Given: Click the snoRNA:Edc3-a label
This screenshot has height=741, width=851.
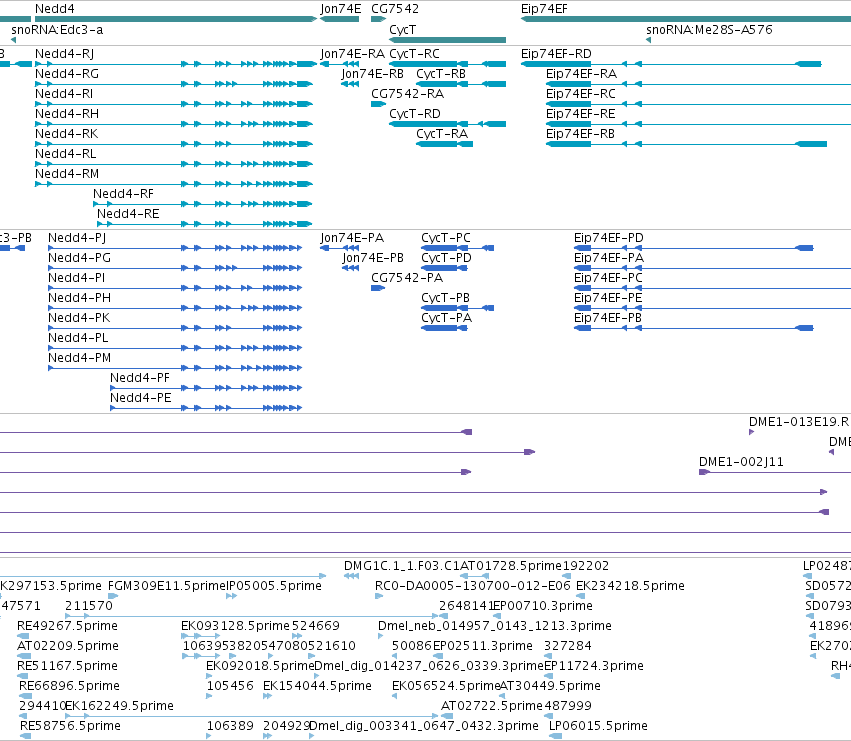Looking at the screenshot, I should 57,30.
